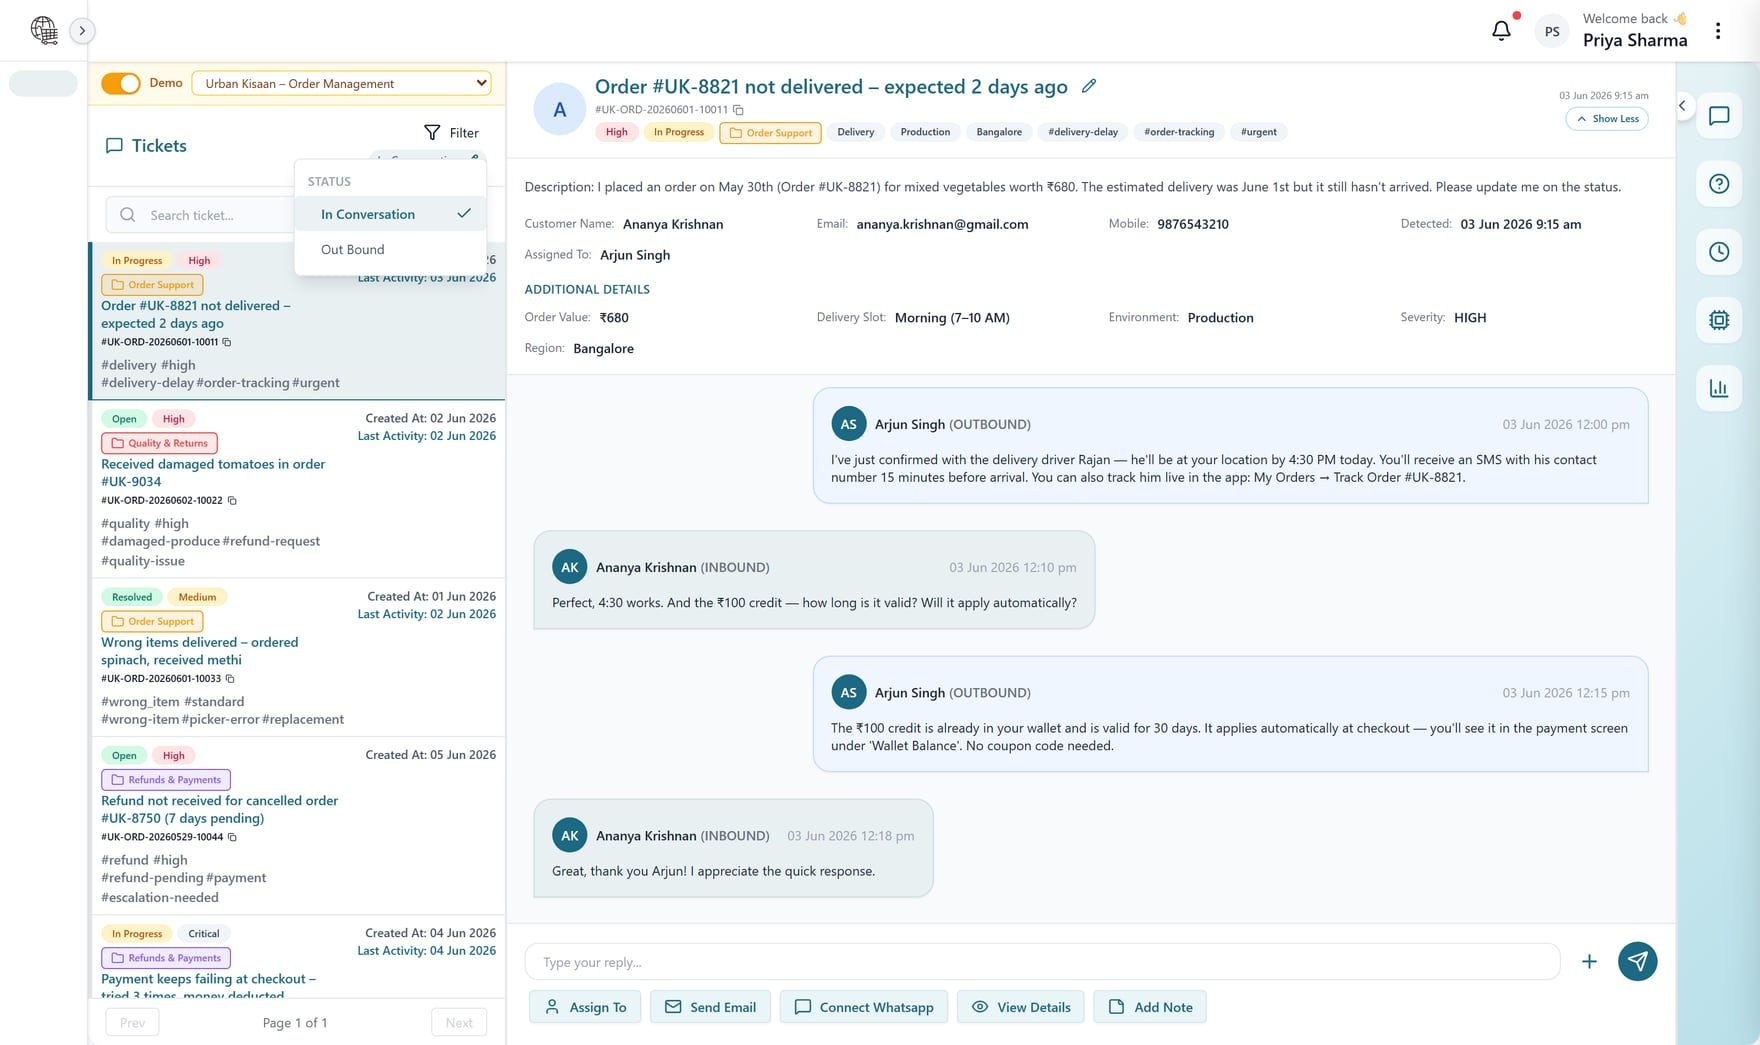Collapse the right panel with the chevron

tap(1682, 105)
